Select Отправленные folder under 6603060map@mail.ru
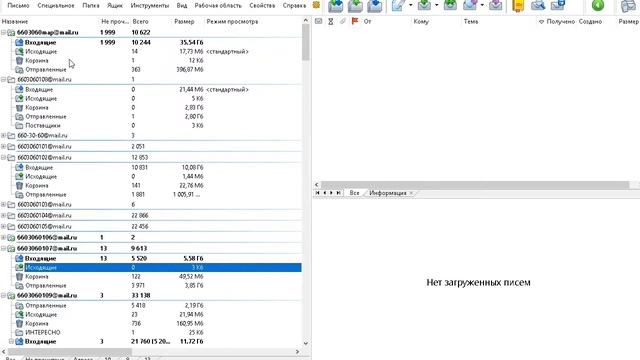Viewport: 640px width, 360px height. (x=46, y=70)
